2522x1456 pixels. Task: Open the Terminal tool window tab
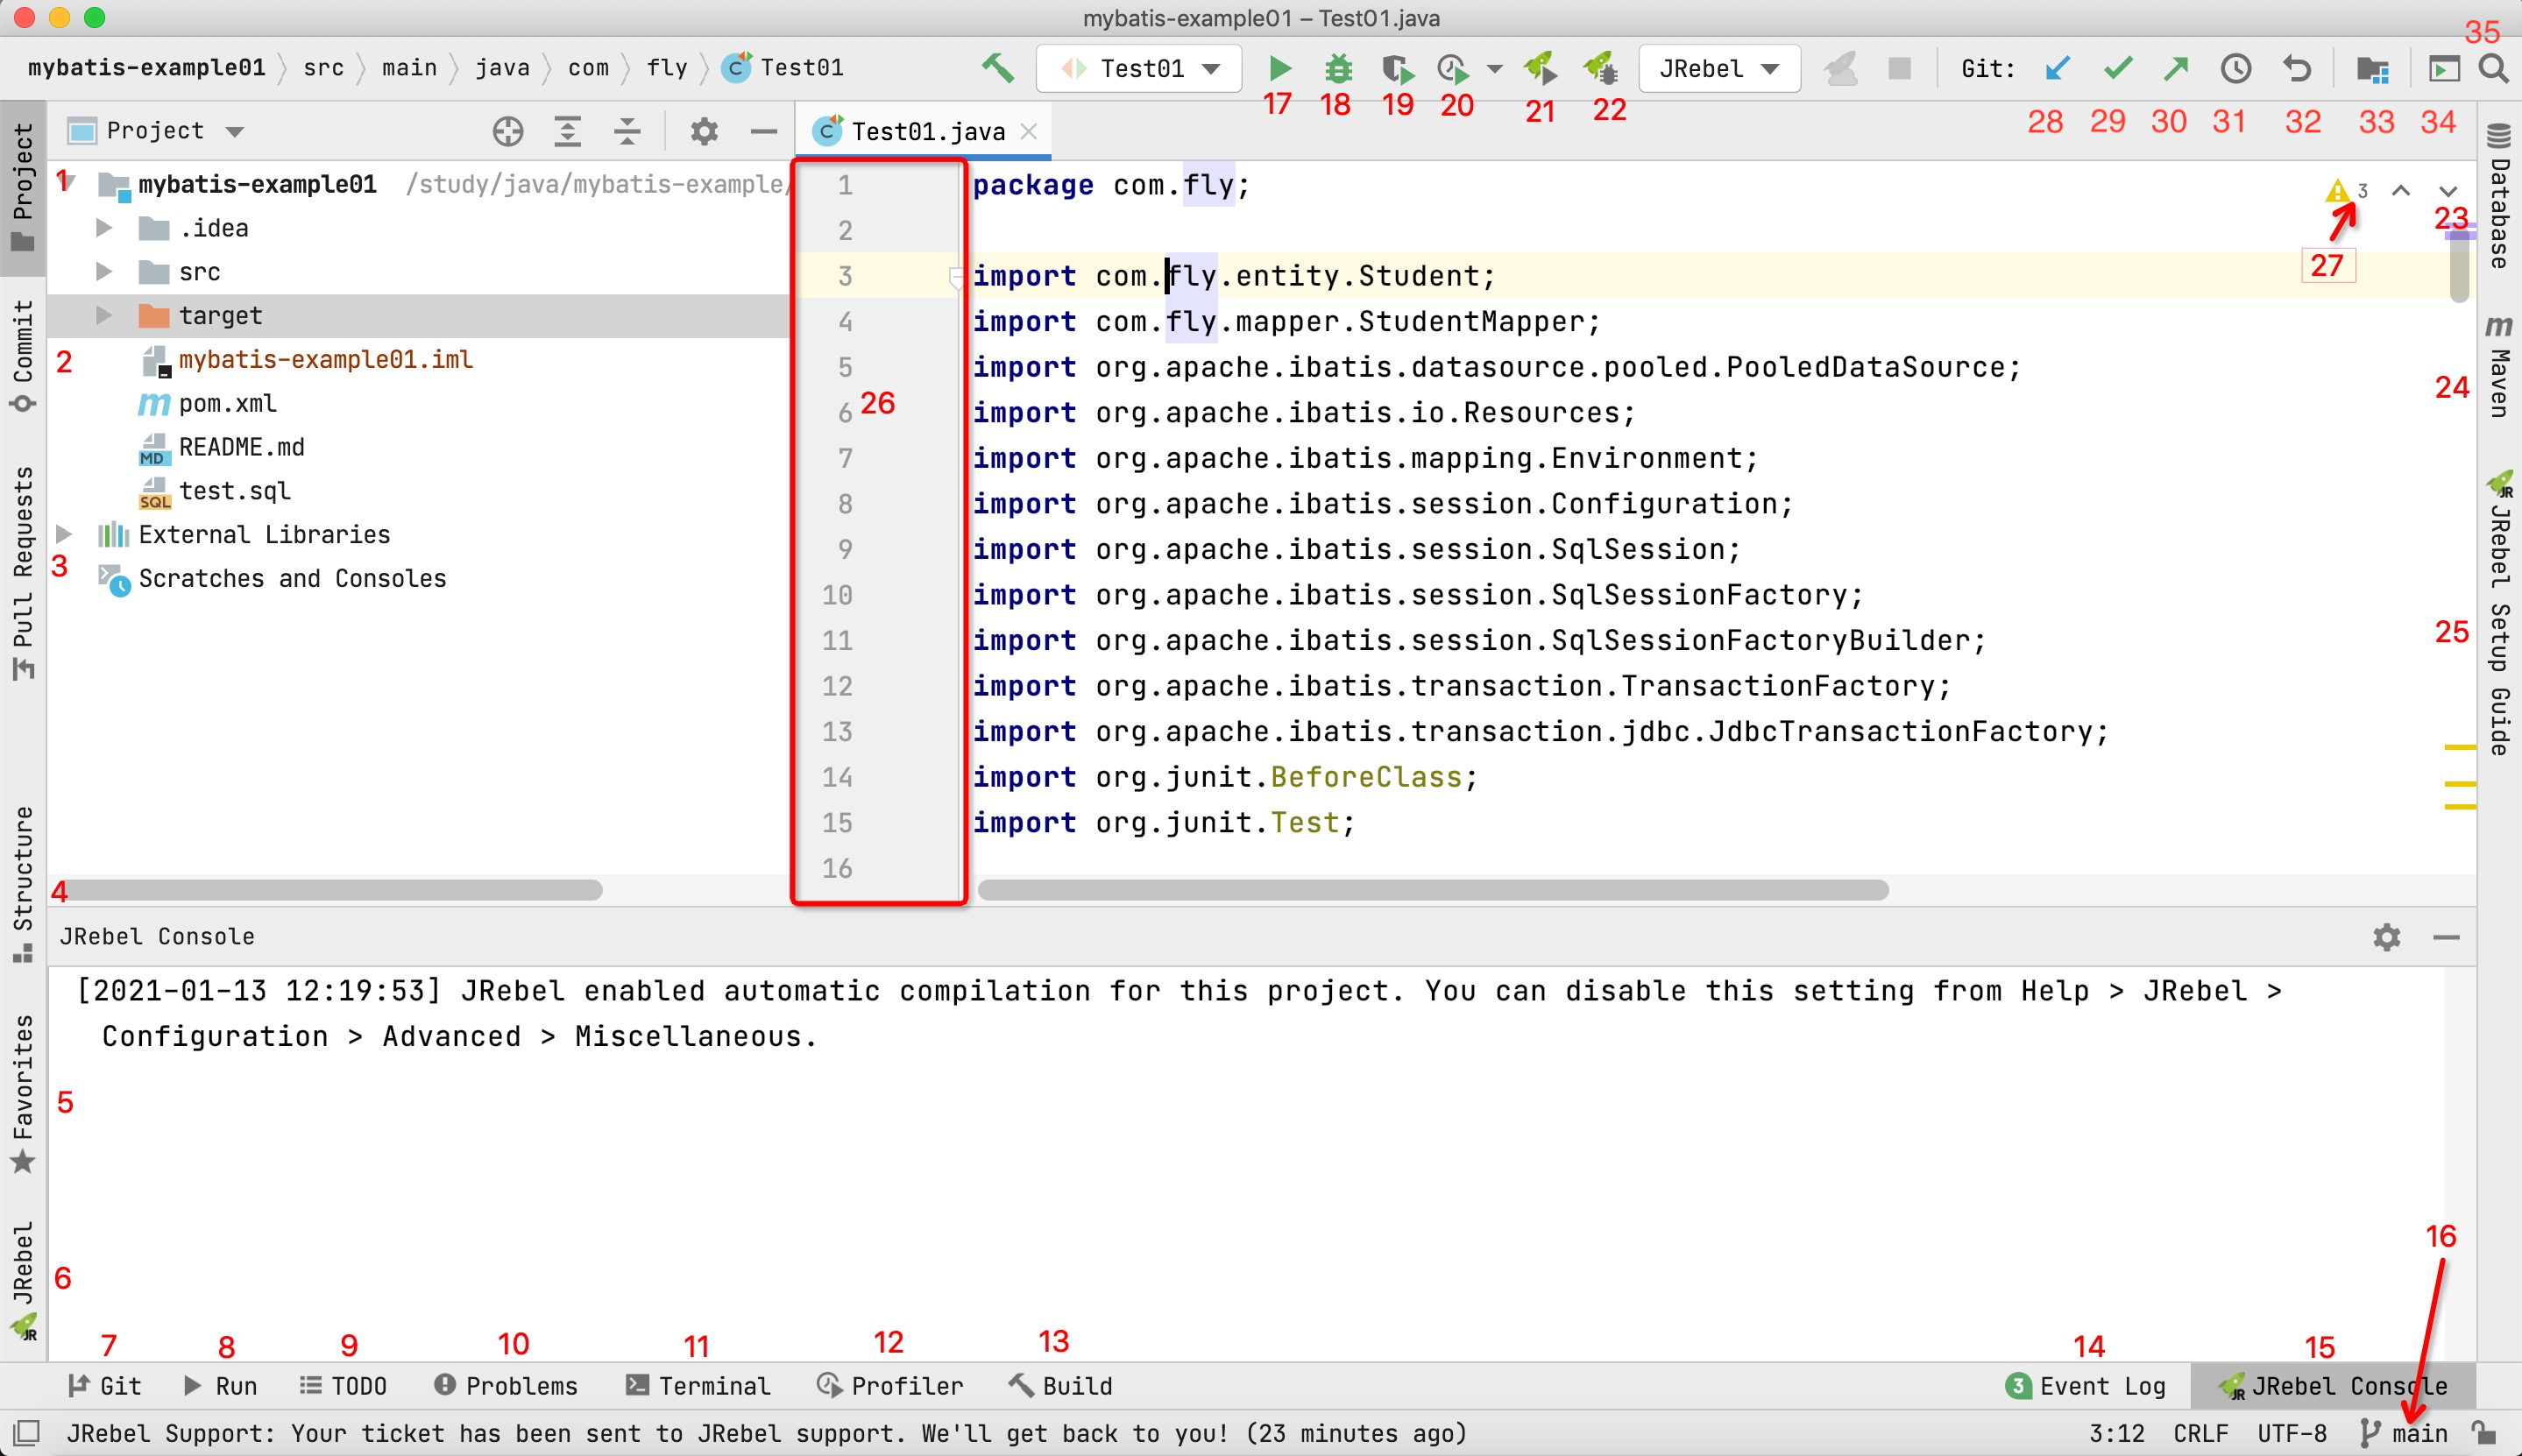click(x=697, y=1386)
